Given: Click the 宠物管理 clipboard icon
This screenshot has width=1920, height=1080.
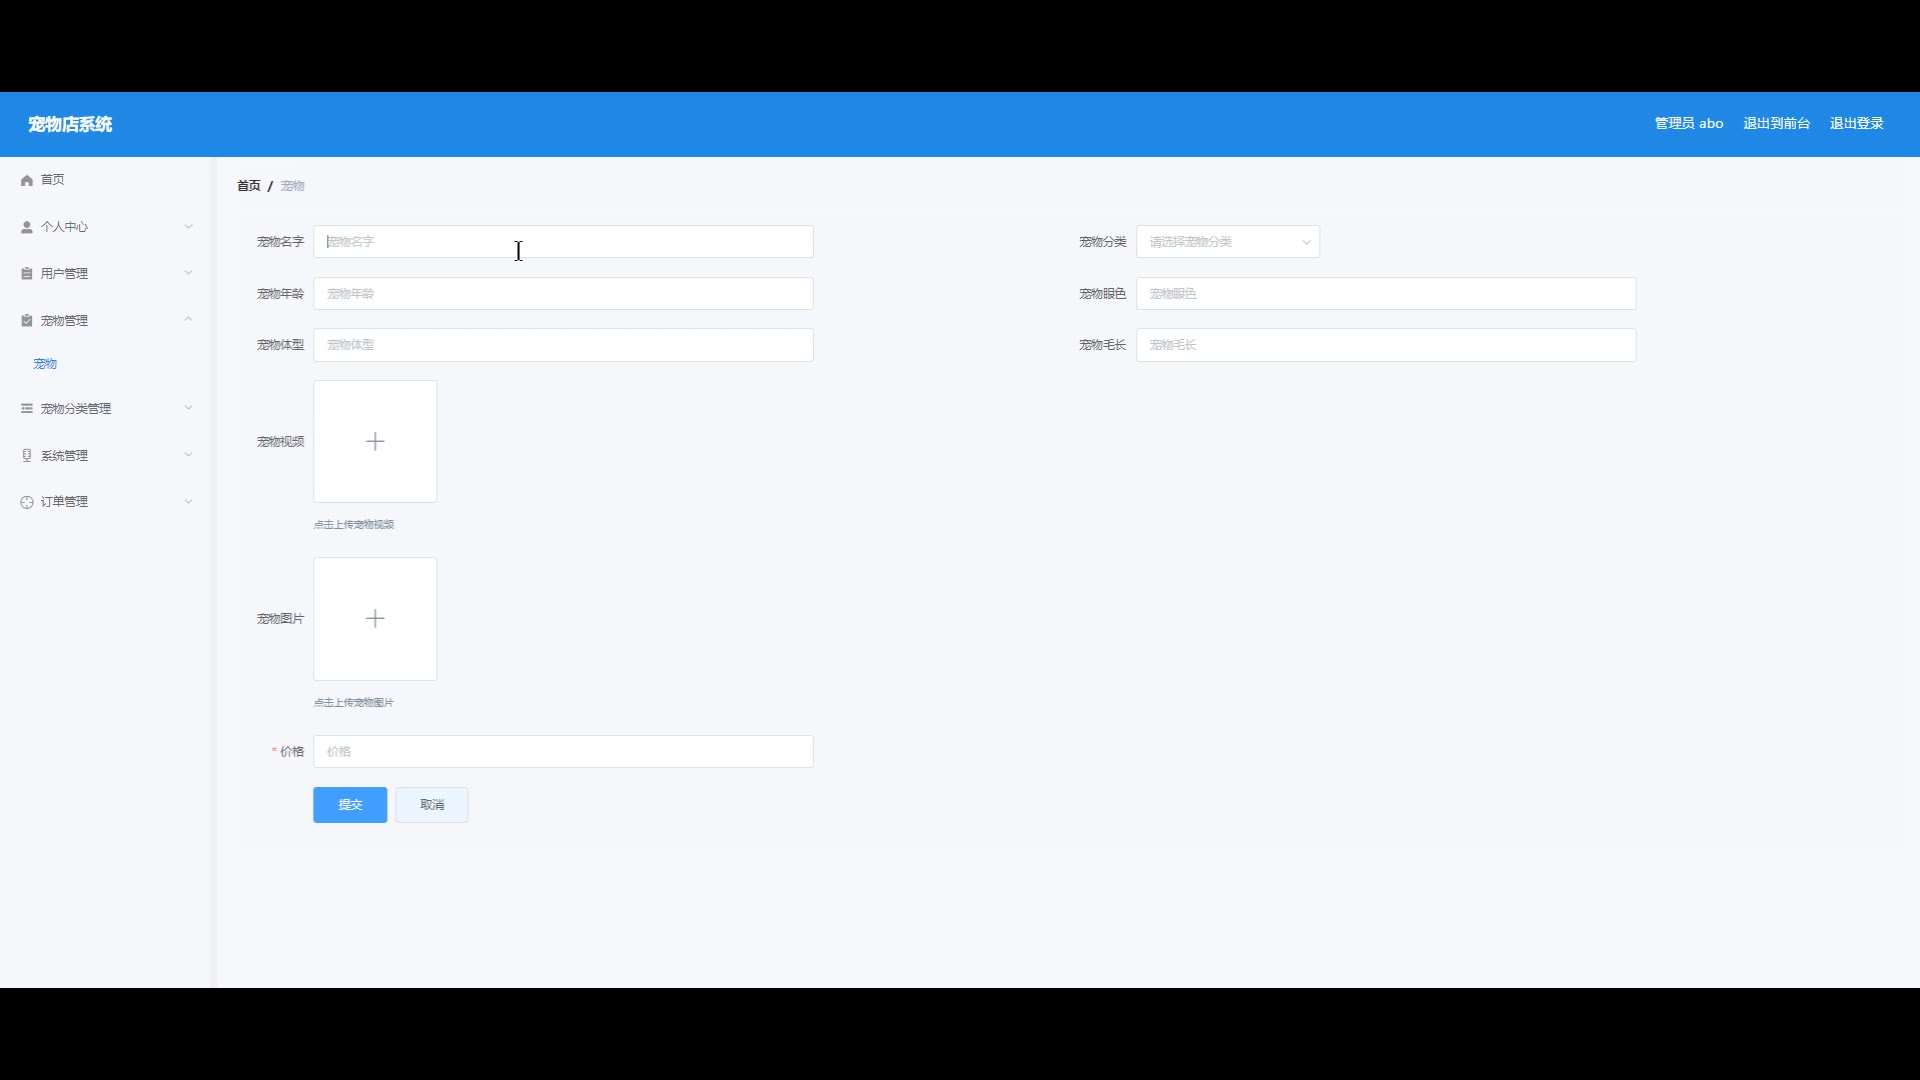Looking at the screenshot, I should pos(27,321).
